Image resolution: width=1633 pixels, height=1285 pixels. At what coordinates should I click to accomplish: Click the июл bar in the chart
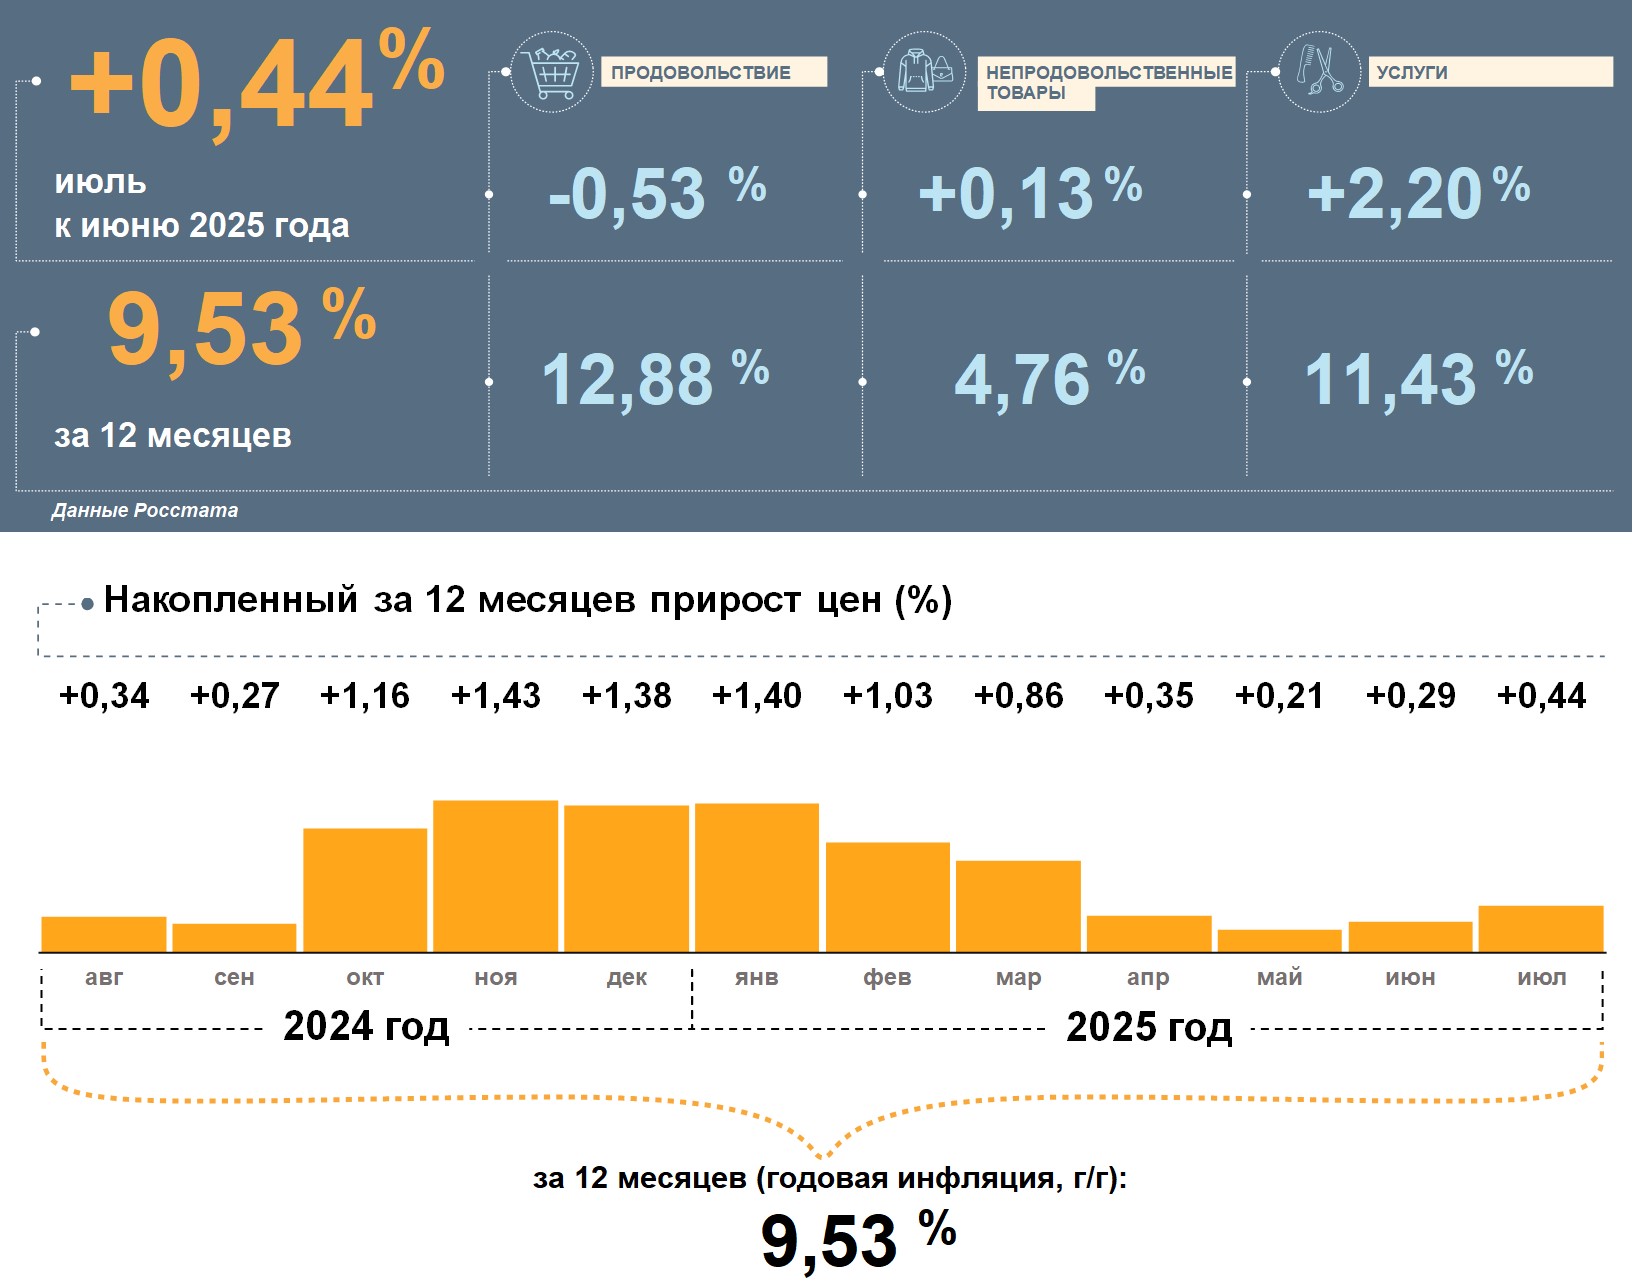pyautogui.click(x=1541, y=929)
